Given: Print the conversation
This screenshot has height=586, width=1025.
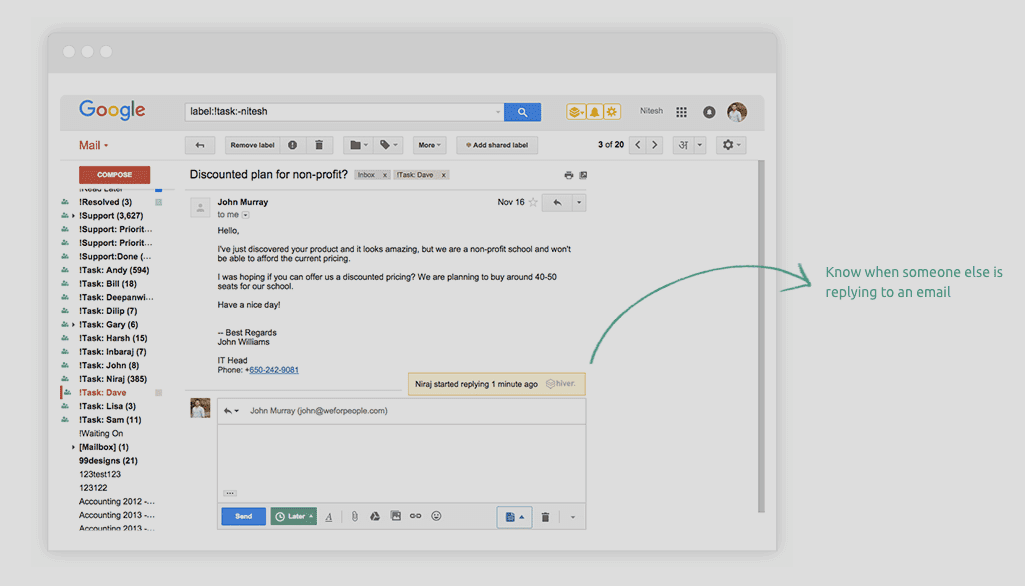Looking at the screenshot, I should (569, 175).
